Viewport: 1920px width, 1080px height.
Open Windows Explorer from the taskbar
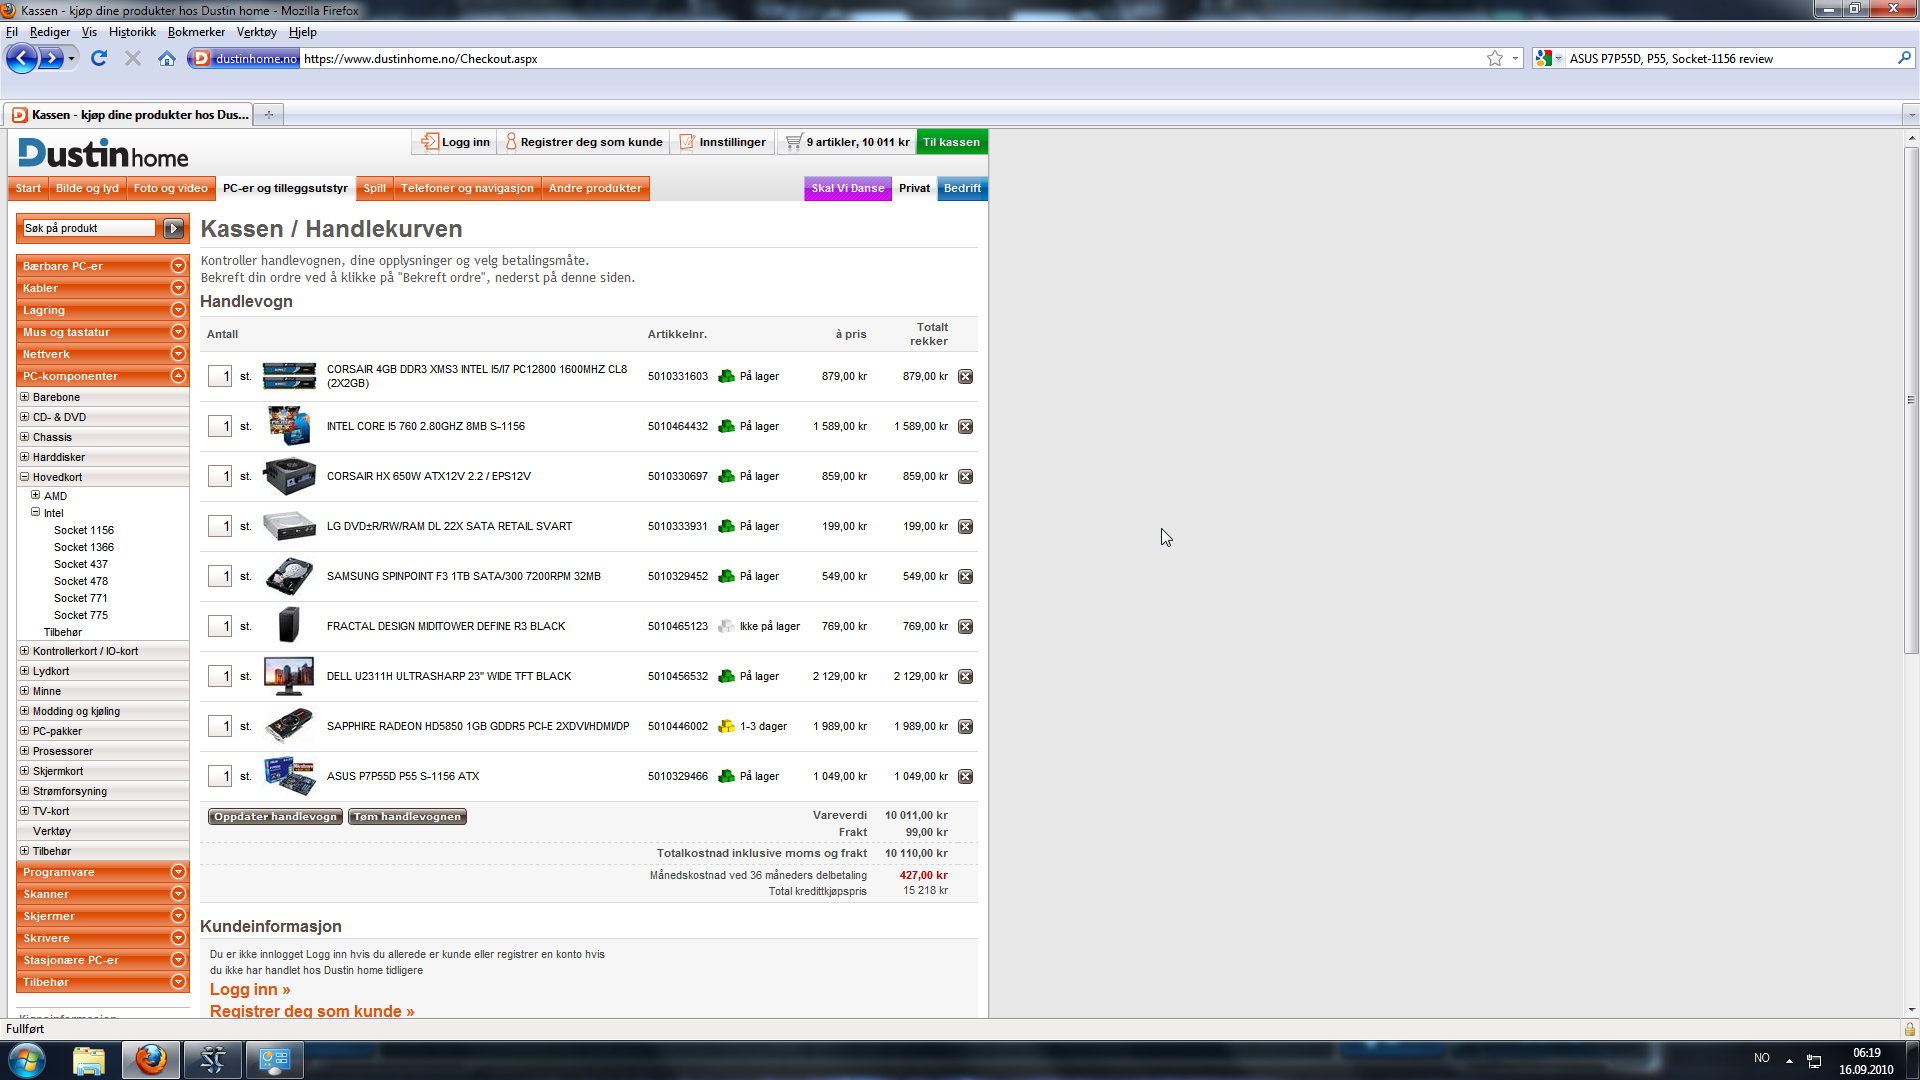pos(89,1060)
